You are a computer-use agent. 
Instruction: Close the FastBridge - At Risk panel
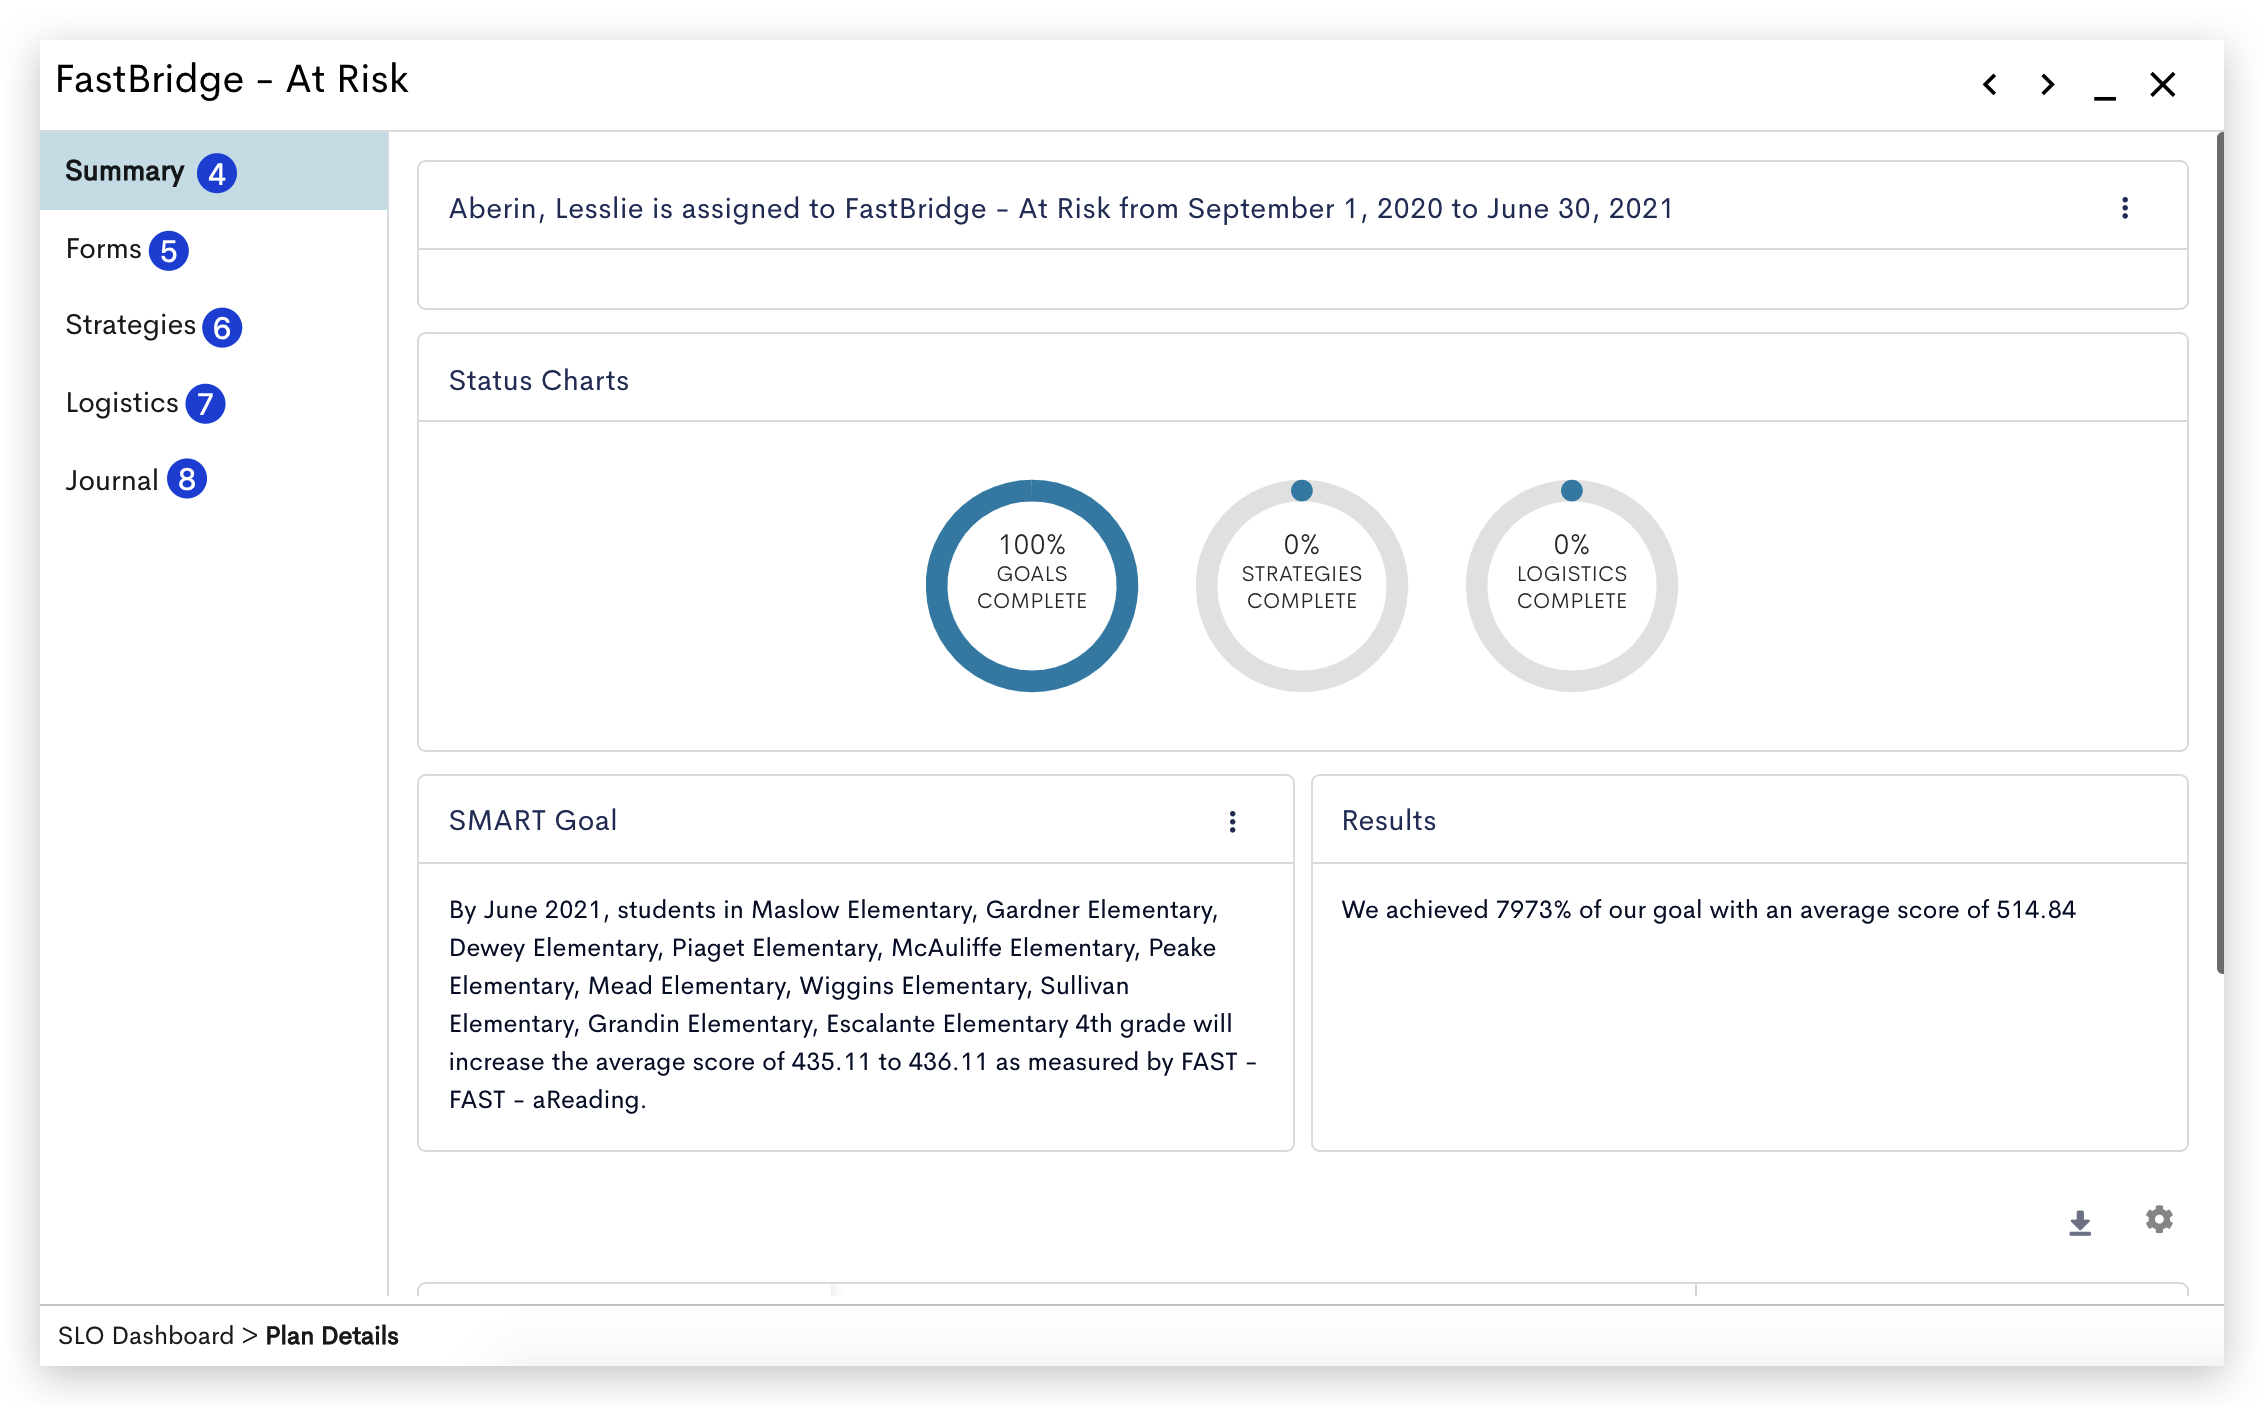pyautogui.click(x=2162, y=85)
